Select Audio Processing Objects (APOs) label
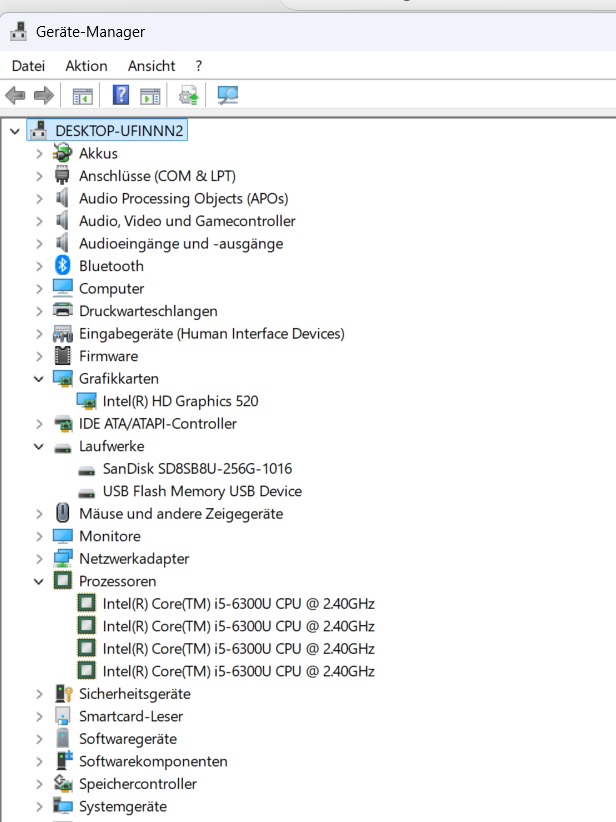The image size is (616, 822). pyautogui.click(x=183, y=199)
